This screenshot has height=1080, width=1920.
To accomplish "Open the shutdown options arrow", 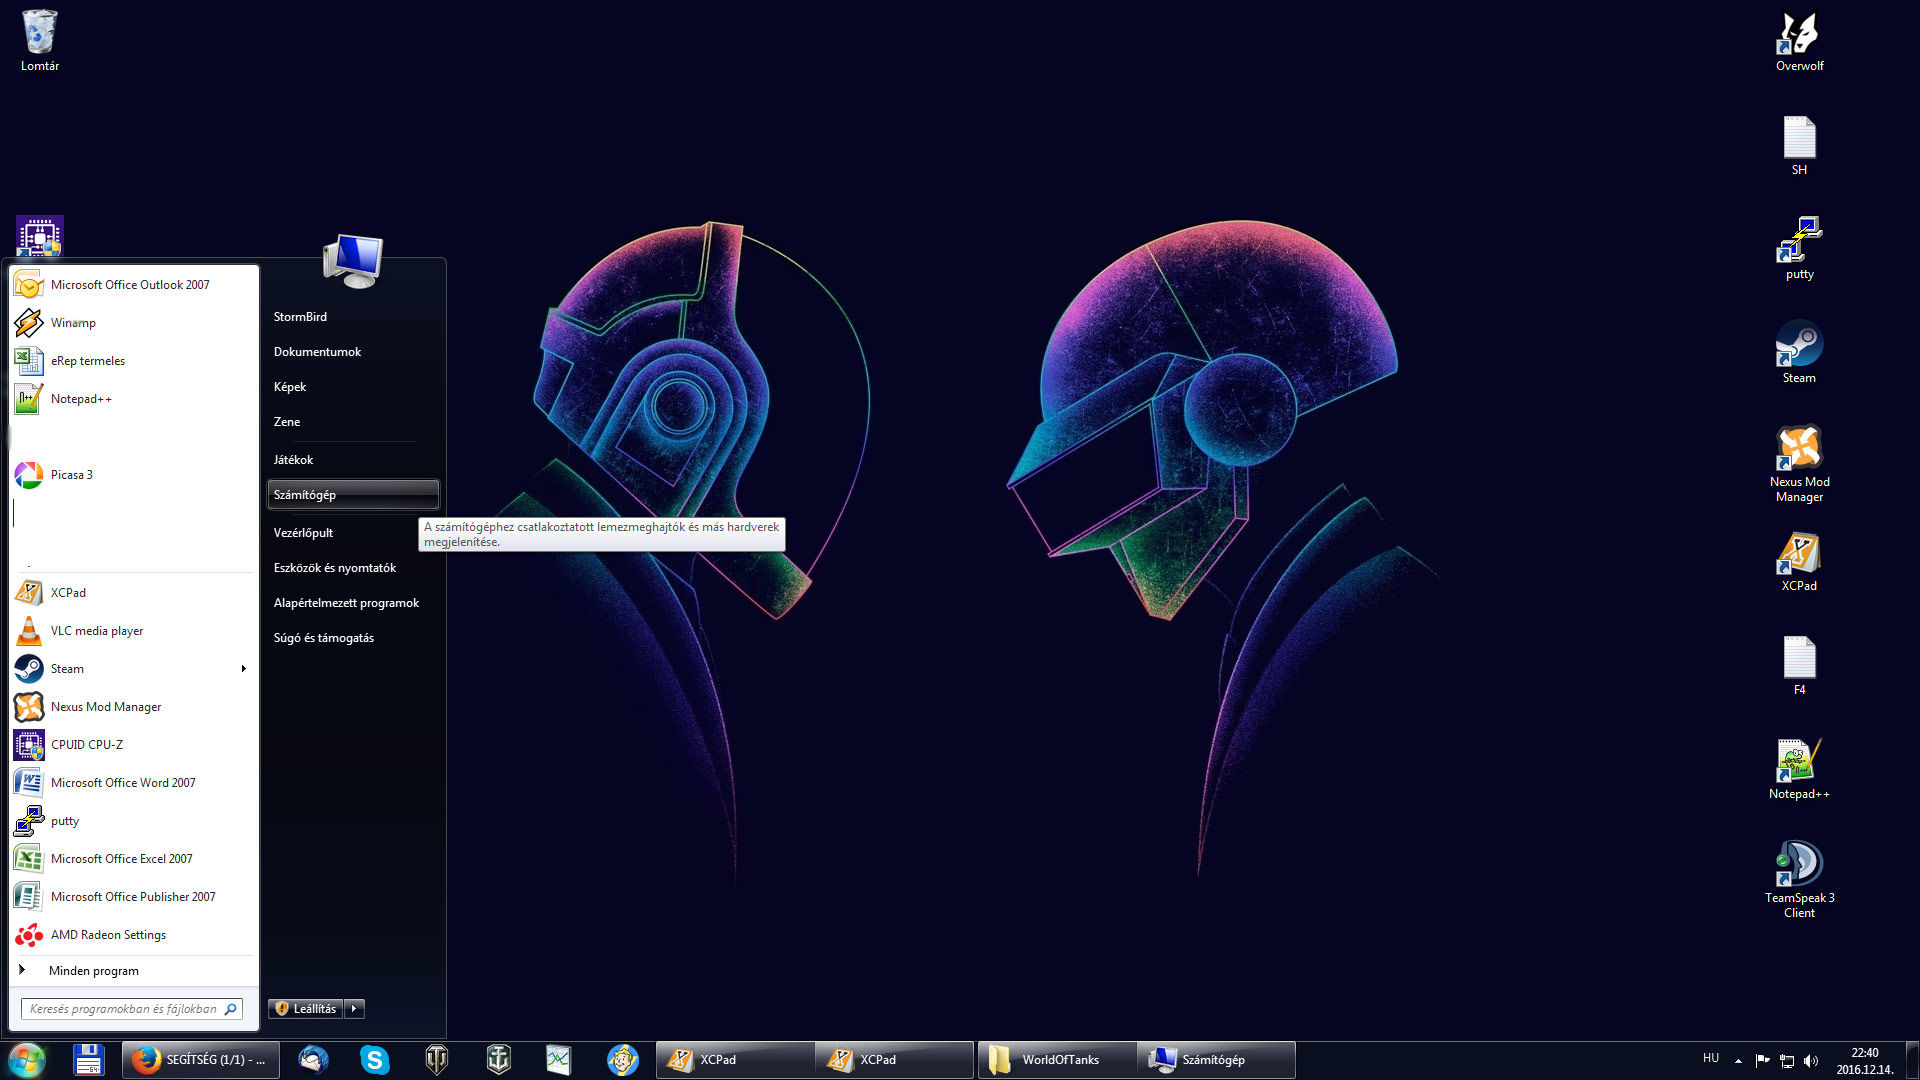I will click(x=354, y=1009).
